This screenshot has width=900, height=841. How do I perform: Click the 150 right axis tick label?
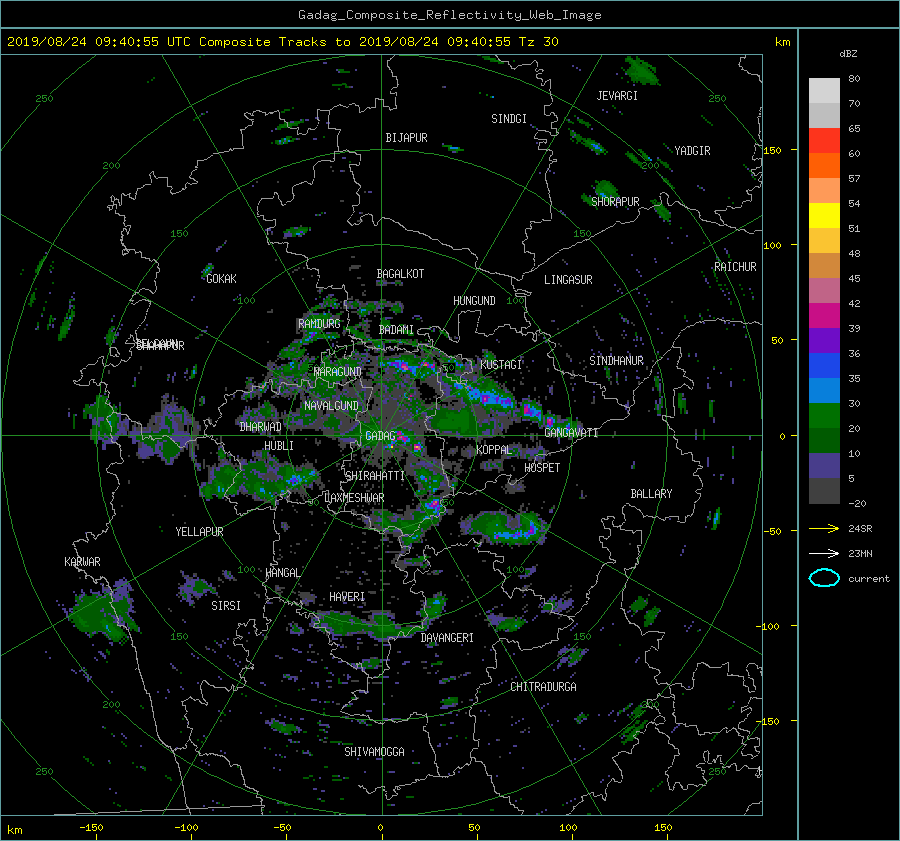pyautogui.click(x=773, y=150)
